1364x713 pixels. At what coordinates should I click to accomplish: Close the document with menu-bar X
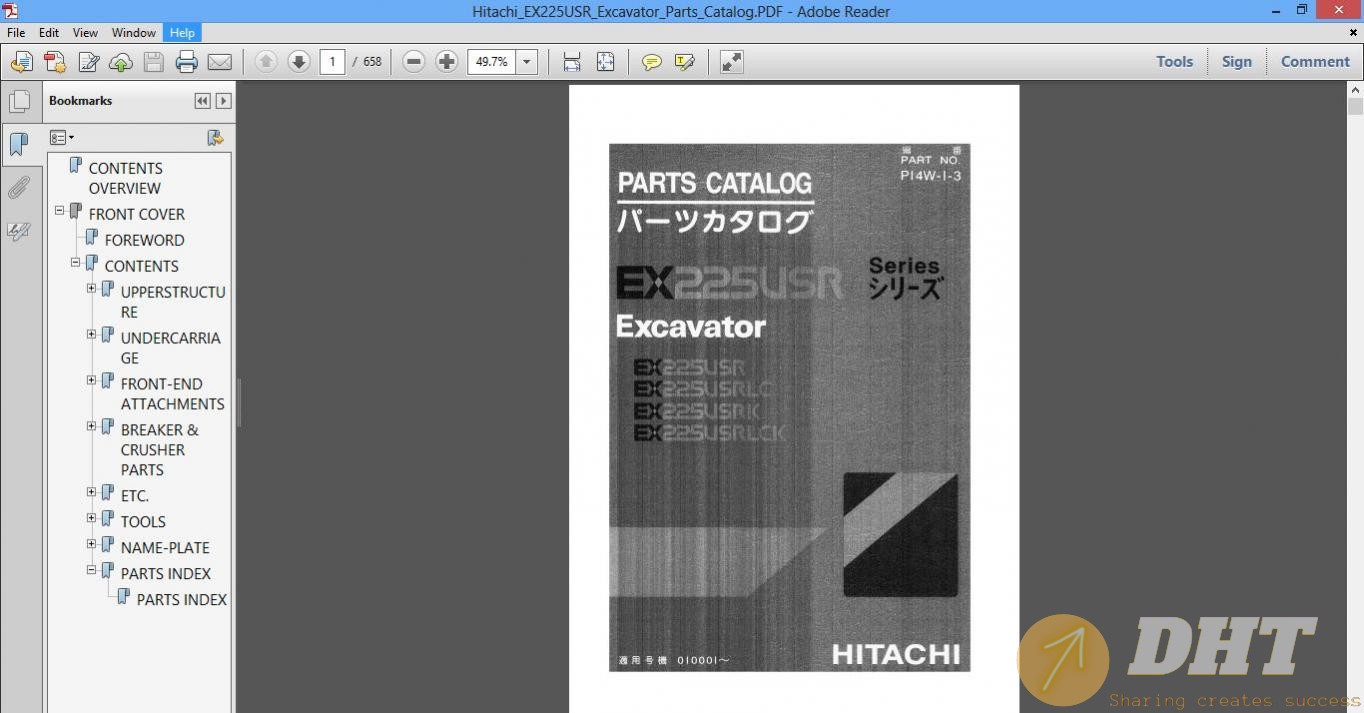point(1353,33)
